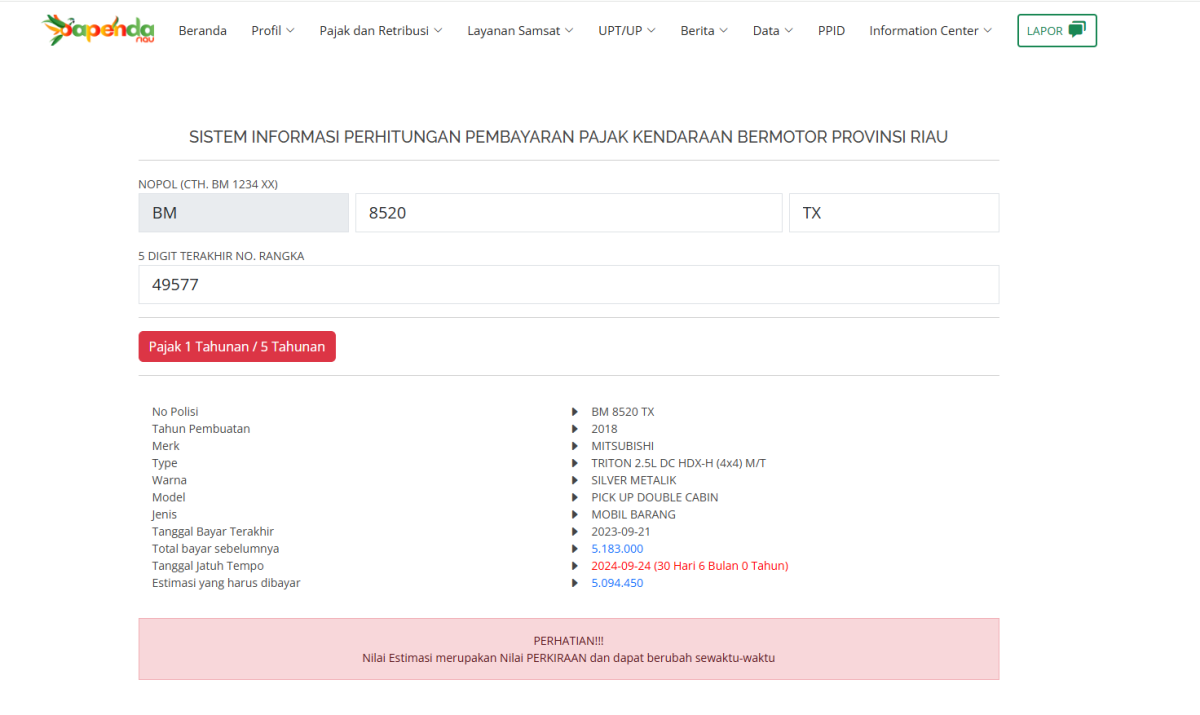Click the Bapenda Riau logo
Image resolution: width=1200 pixels, height=715 pixels.
[98, 30]
